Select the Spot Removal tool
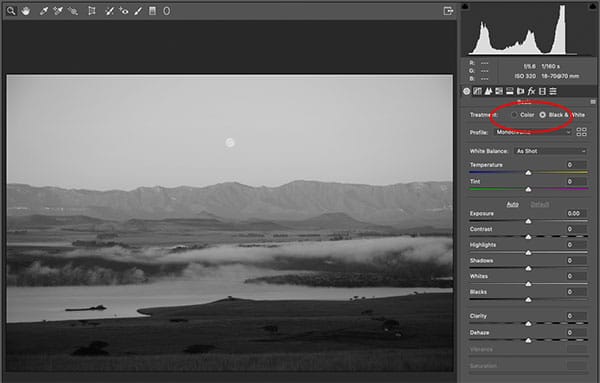This screenshot has width=600, height=383. [109, 11]
